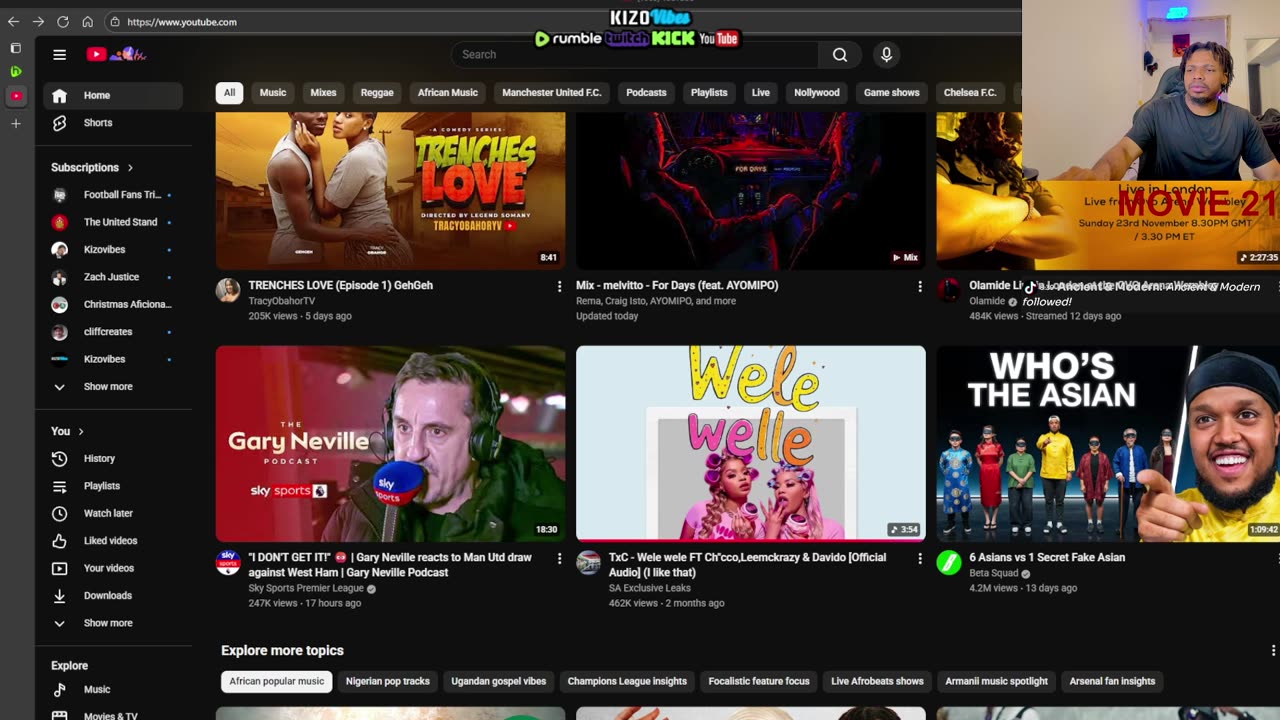
Task: Click Sky Sports channel avatar
Action: tap(228, 562)
